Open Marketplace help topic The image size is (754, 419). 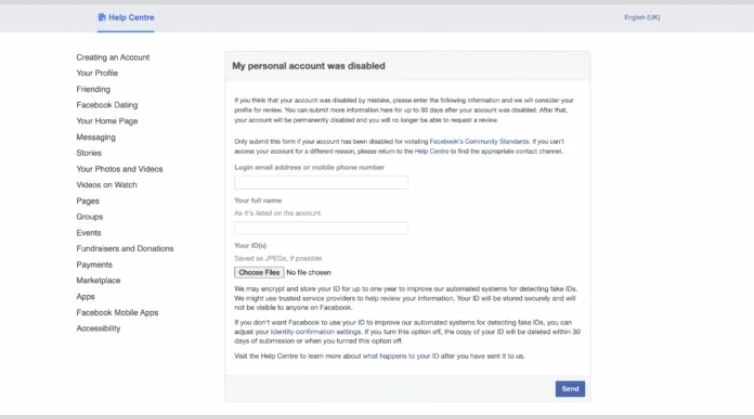tap(99, 280)
